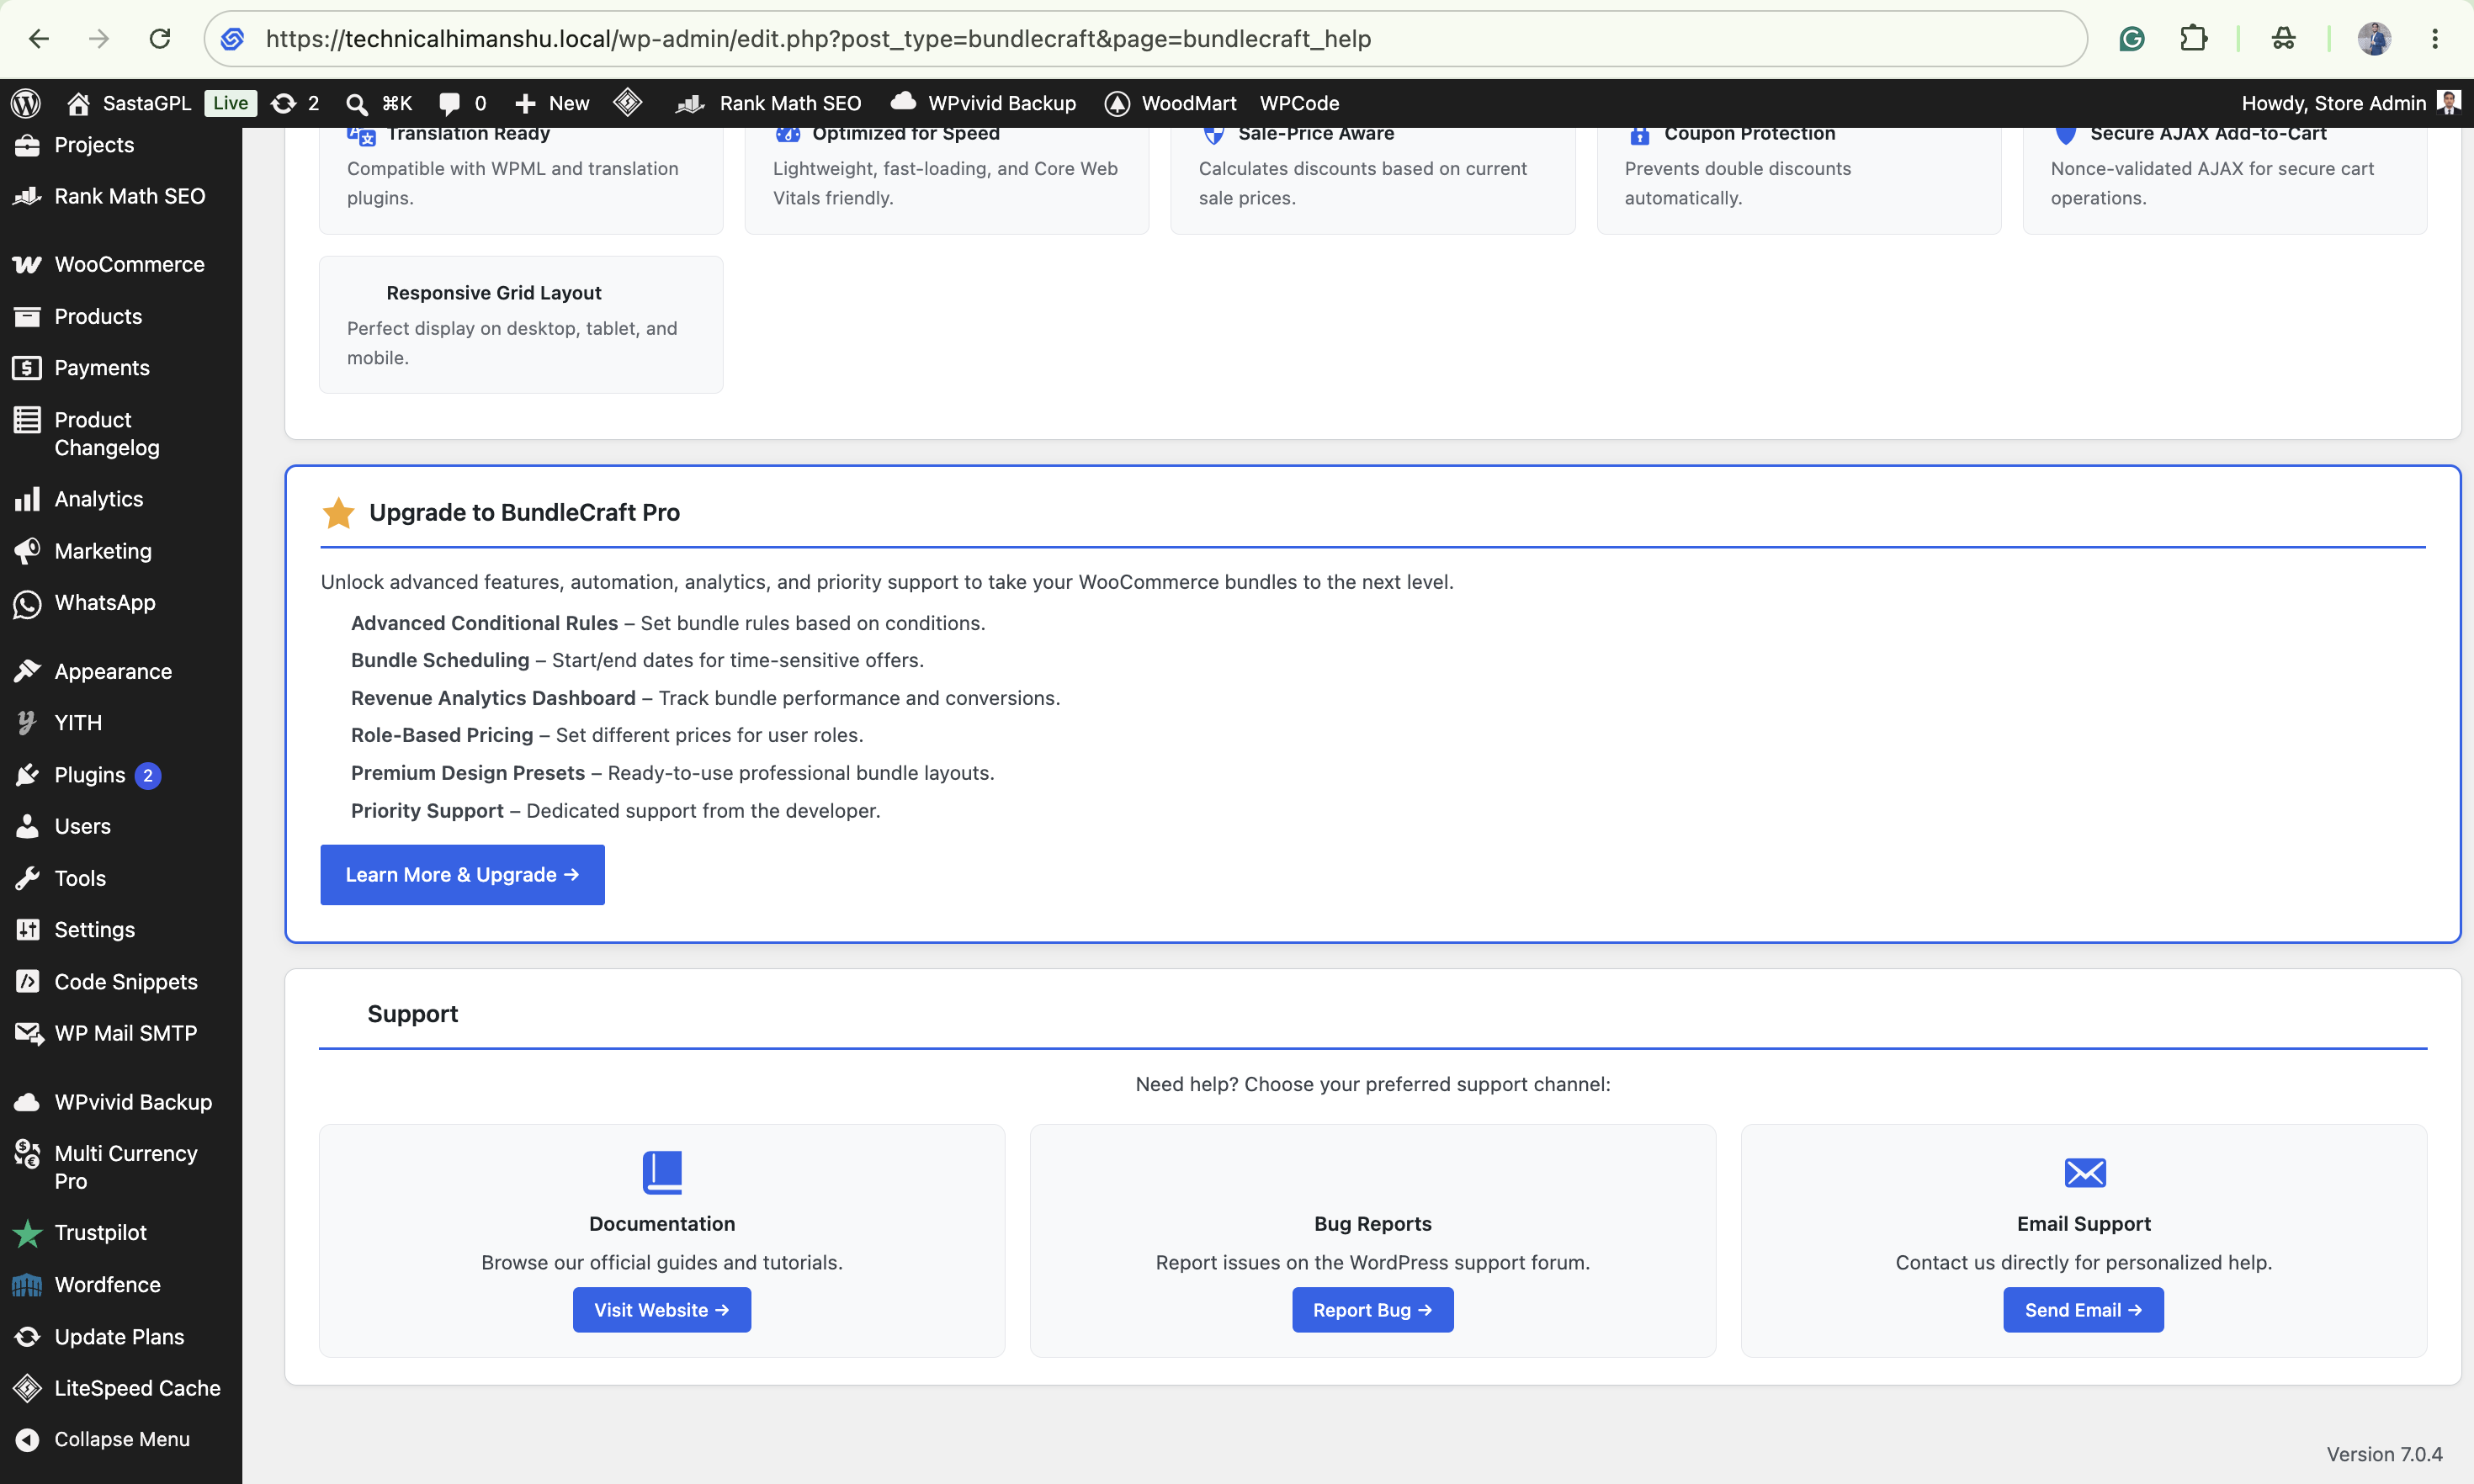Image resolution: width=2474 pixels, height=1484 pixels.
Task: Open Wordfence in the sidebar
Action: (121, 1285)
